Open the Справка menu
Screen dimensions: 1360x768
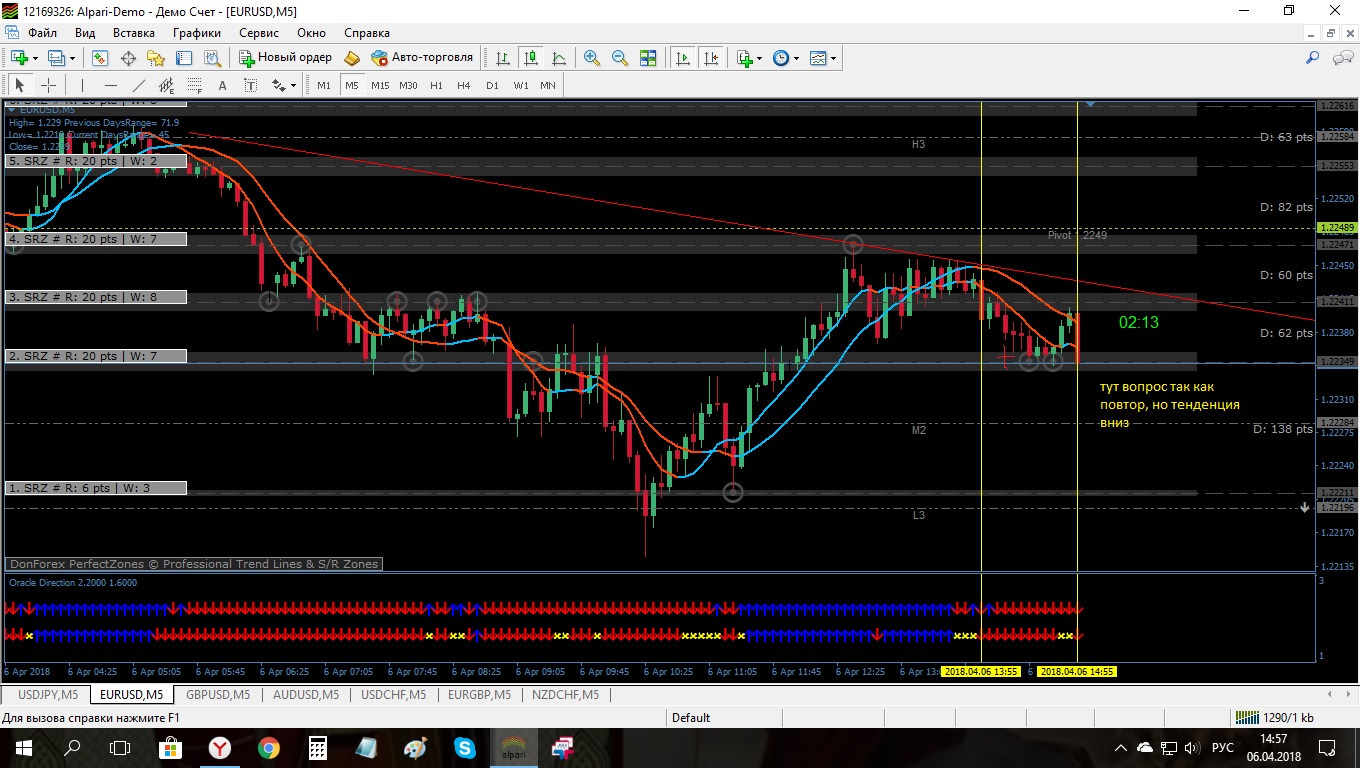click(367, 33)
